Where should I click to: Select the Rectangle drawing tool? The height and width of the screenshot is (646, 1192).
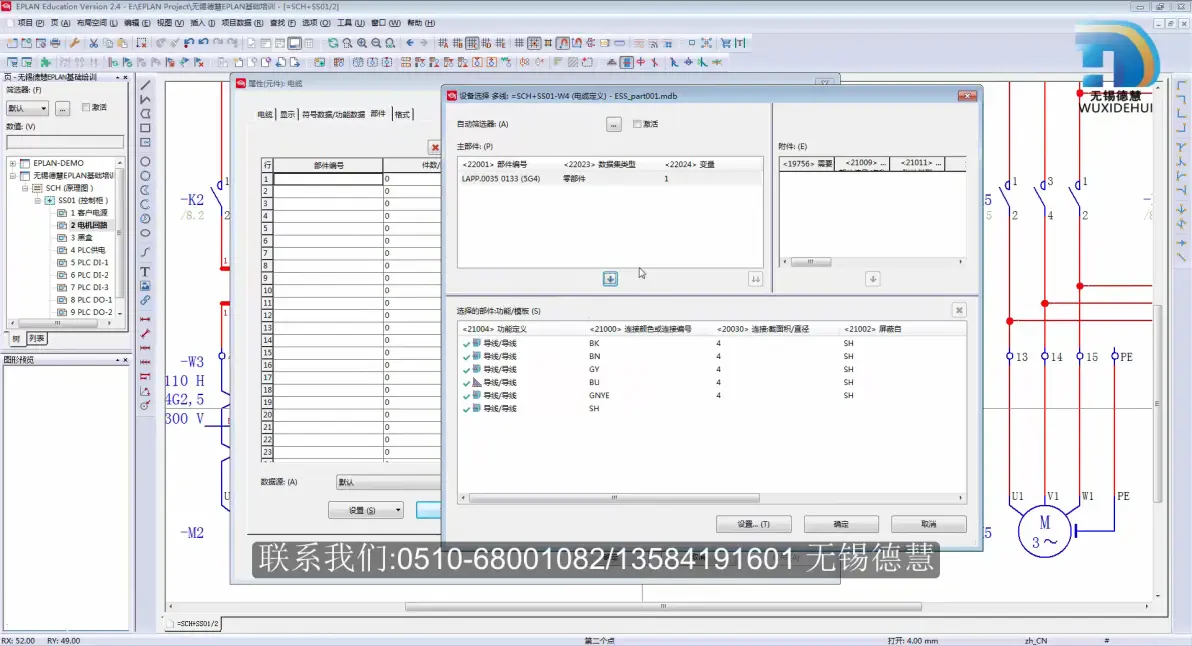145,128
